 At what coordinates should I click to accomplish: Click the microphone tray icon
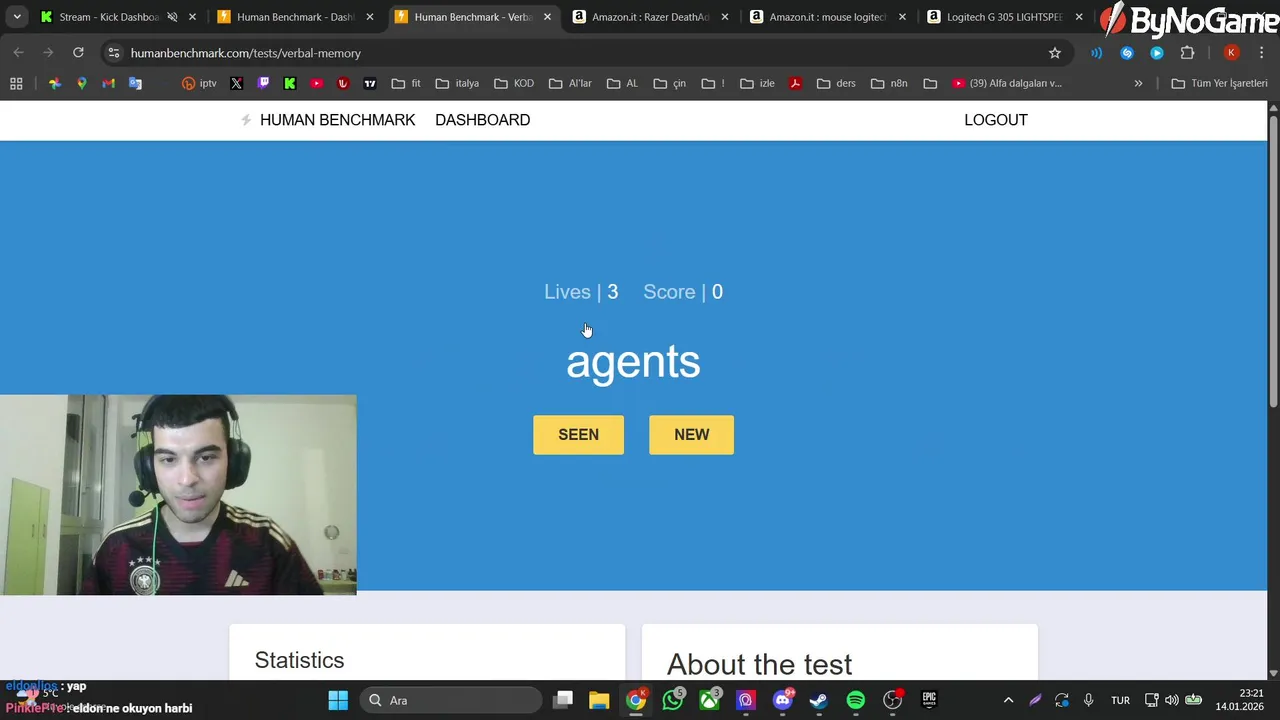1088,700
